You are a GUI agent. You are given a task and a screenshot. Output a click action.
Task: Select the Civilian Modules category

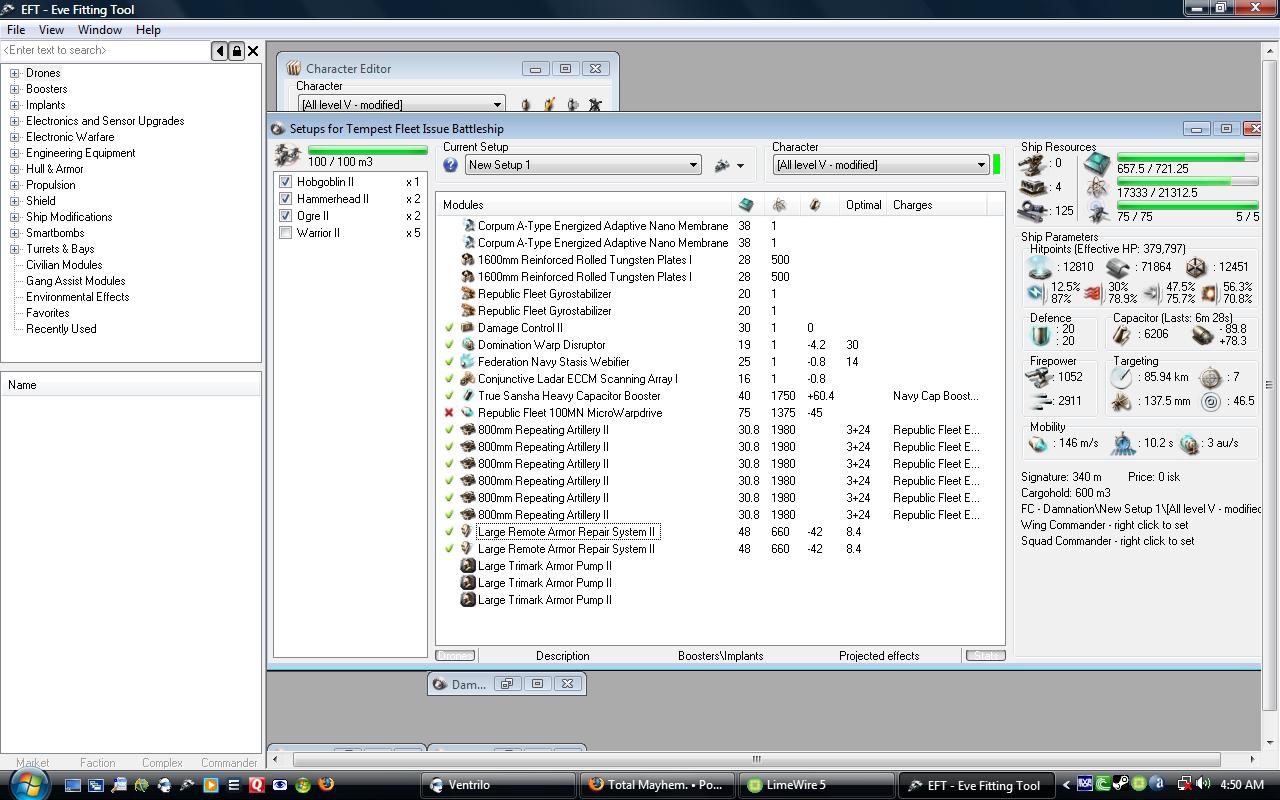(x=64, y=265)
